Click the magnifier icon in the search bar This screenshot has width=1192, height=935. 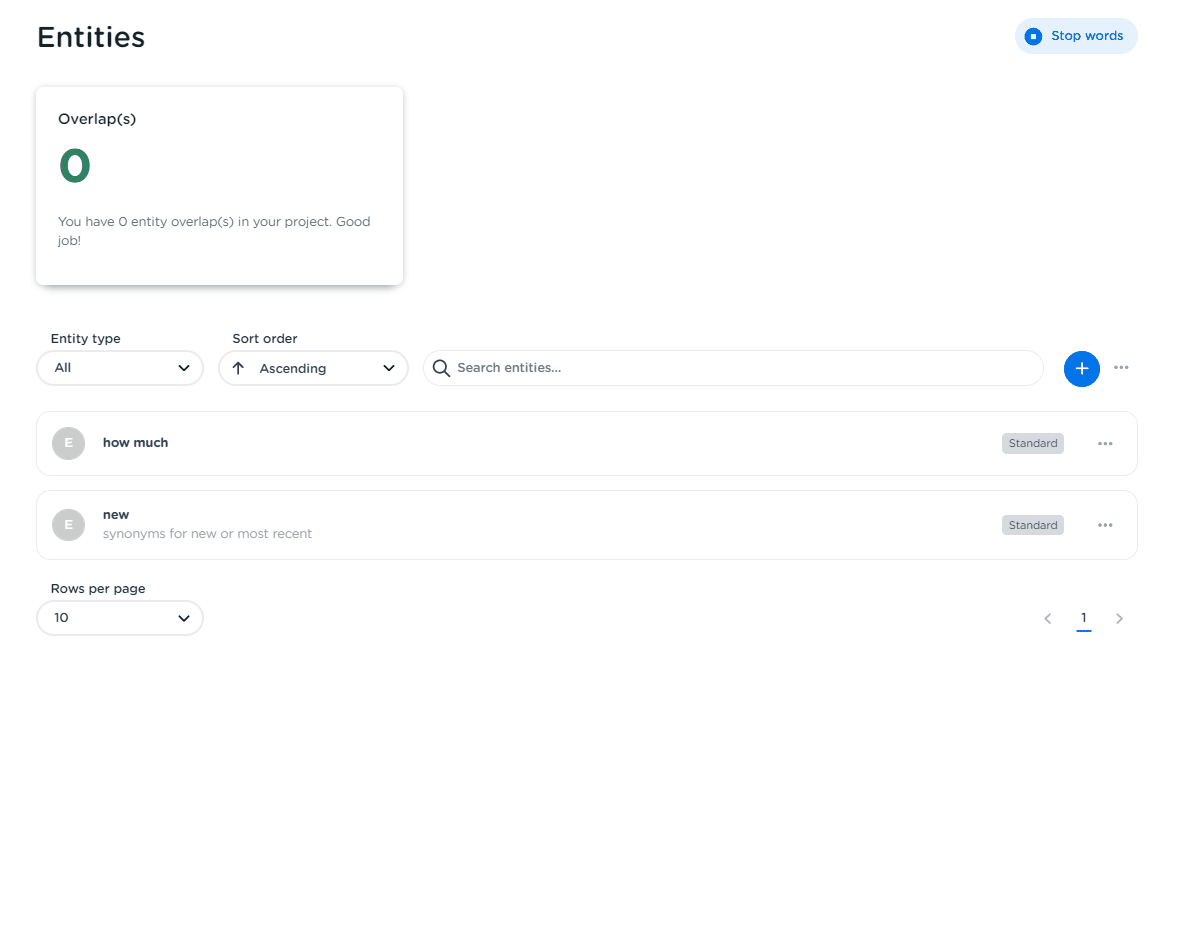pyautogui.click(x=441, y=368)
